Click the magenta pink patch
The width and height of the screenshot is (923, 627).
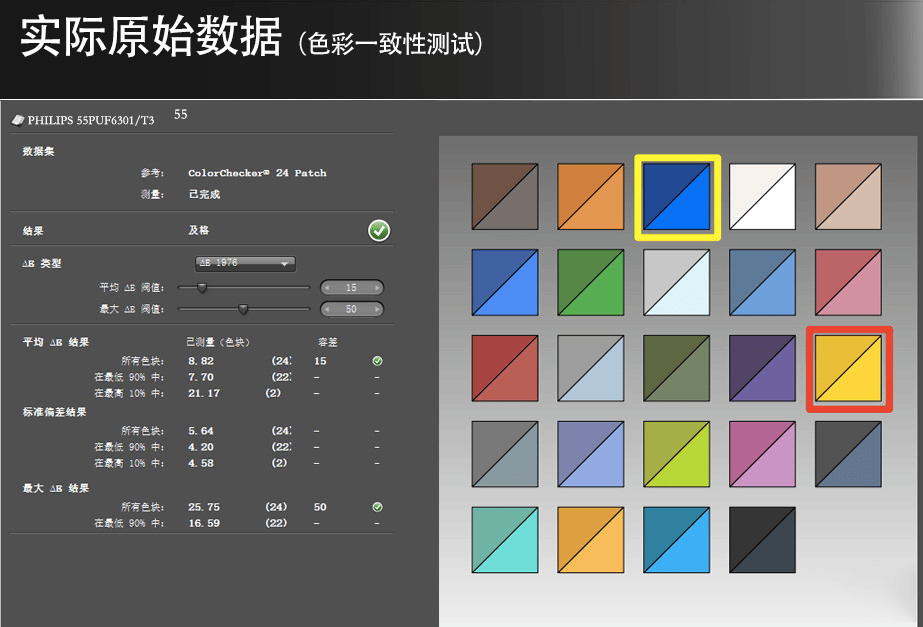762,454
